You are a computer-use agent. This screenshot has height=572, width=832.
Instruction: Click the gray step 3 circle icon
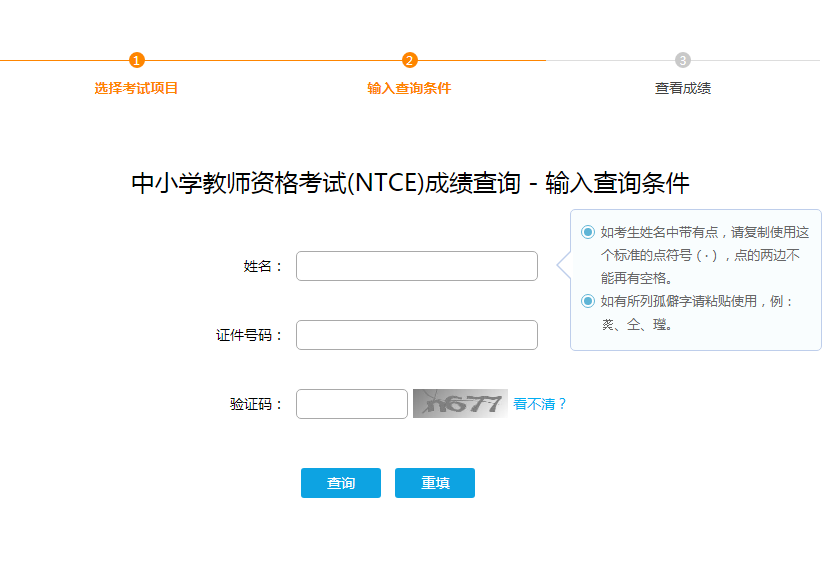tap(683, 60)
